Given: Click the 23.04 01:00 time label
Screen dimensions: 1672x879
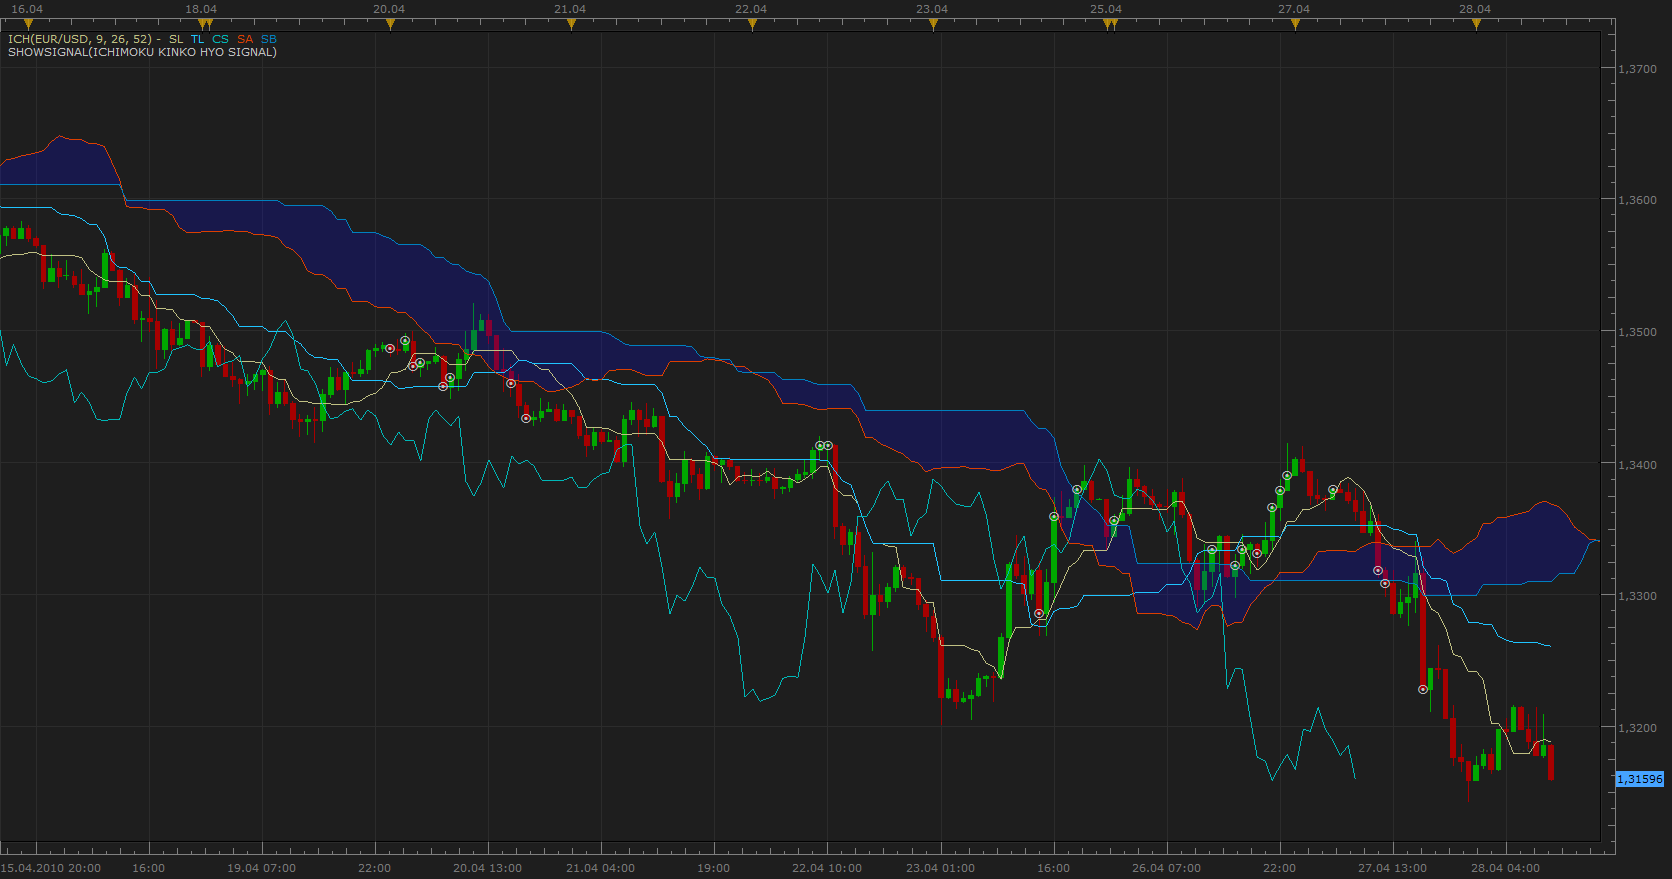Looking at the screenshot, I should tap(940, 868).
